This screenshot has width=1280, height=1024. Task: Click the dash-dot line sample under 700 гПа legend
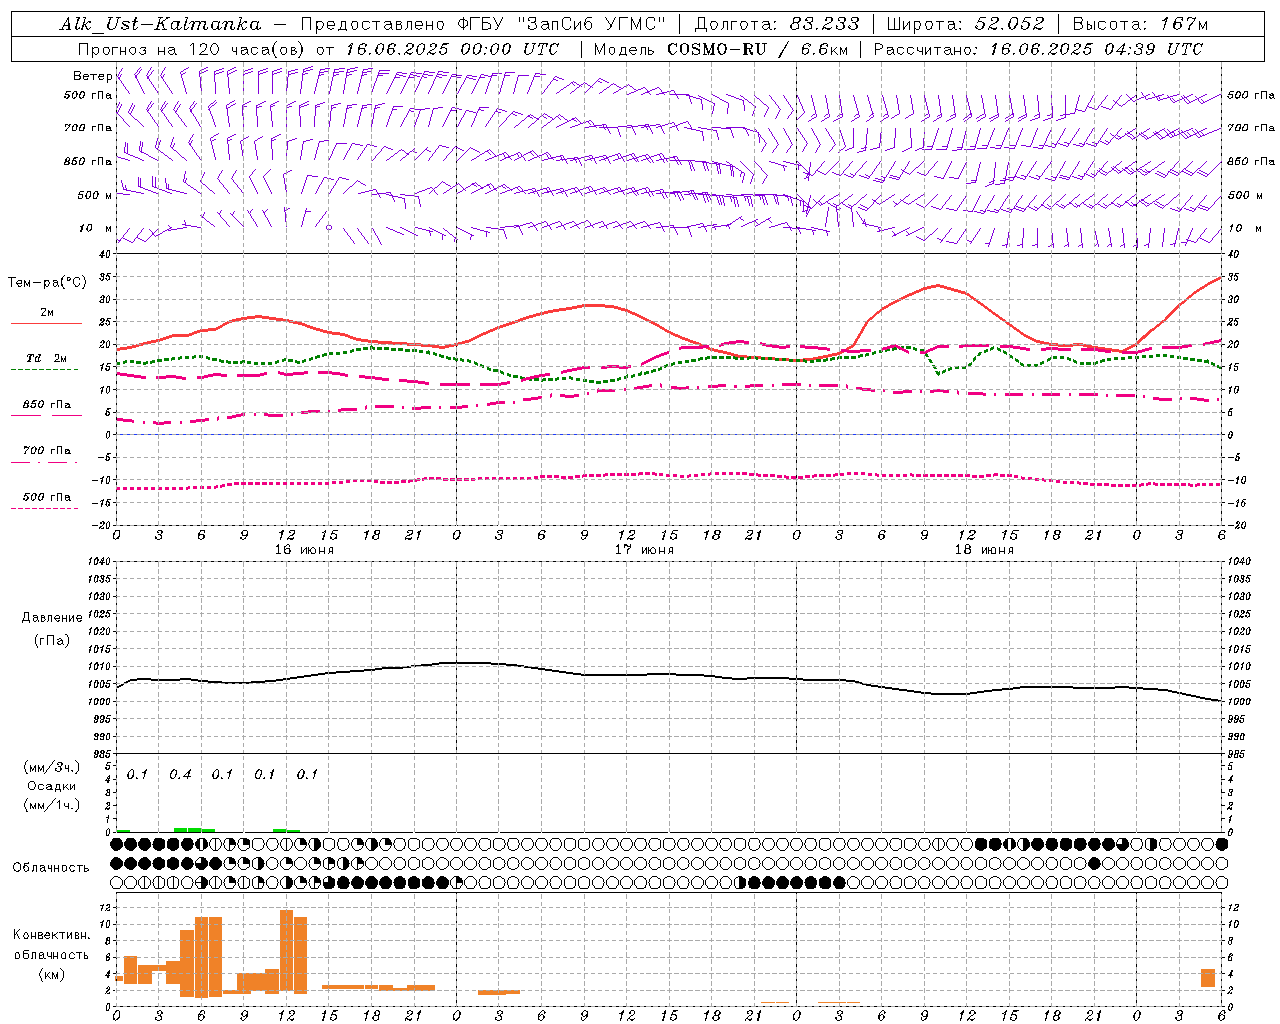[x=44, y=462]
